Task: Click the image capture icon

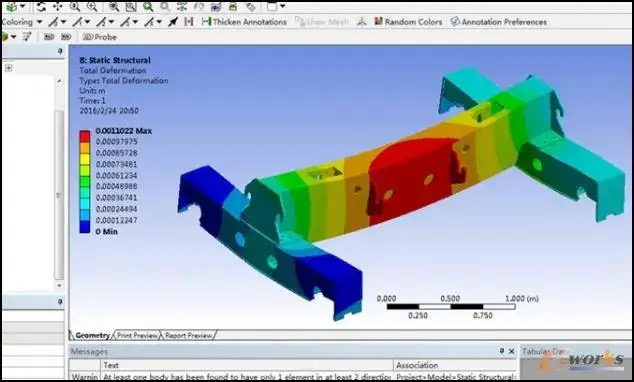Action: pyautogui.click(x=216, y=7)
